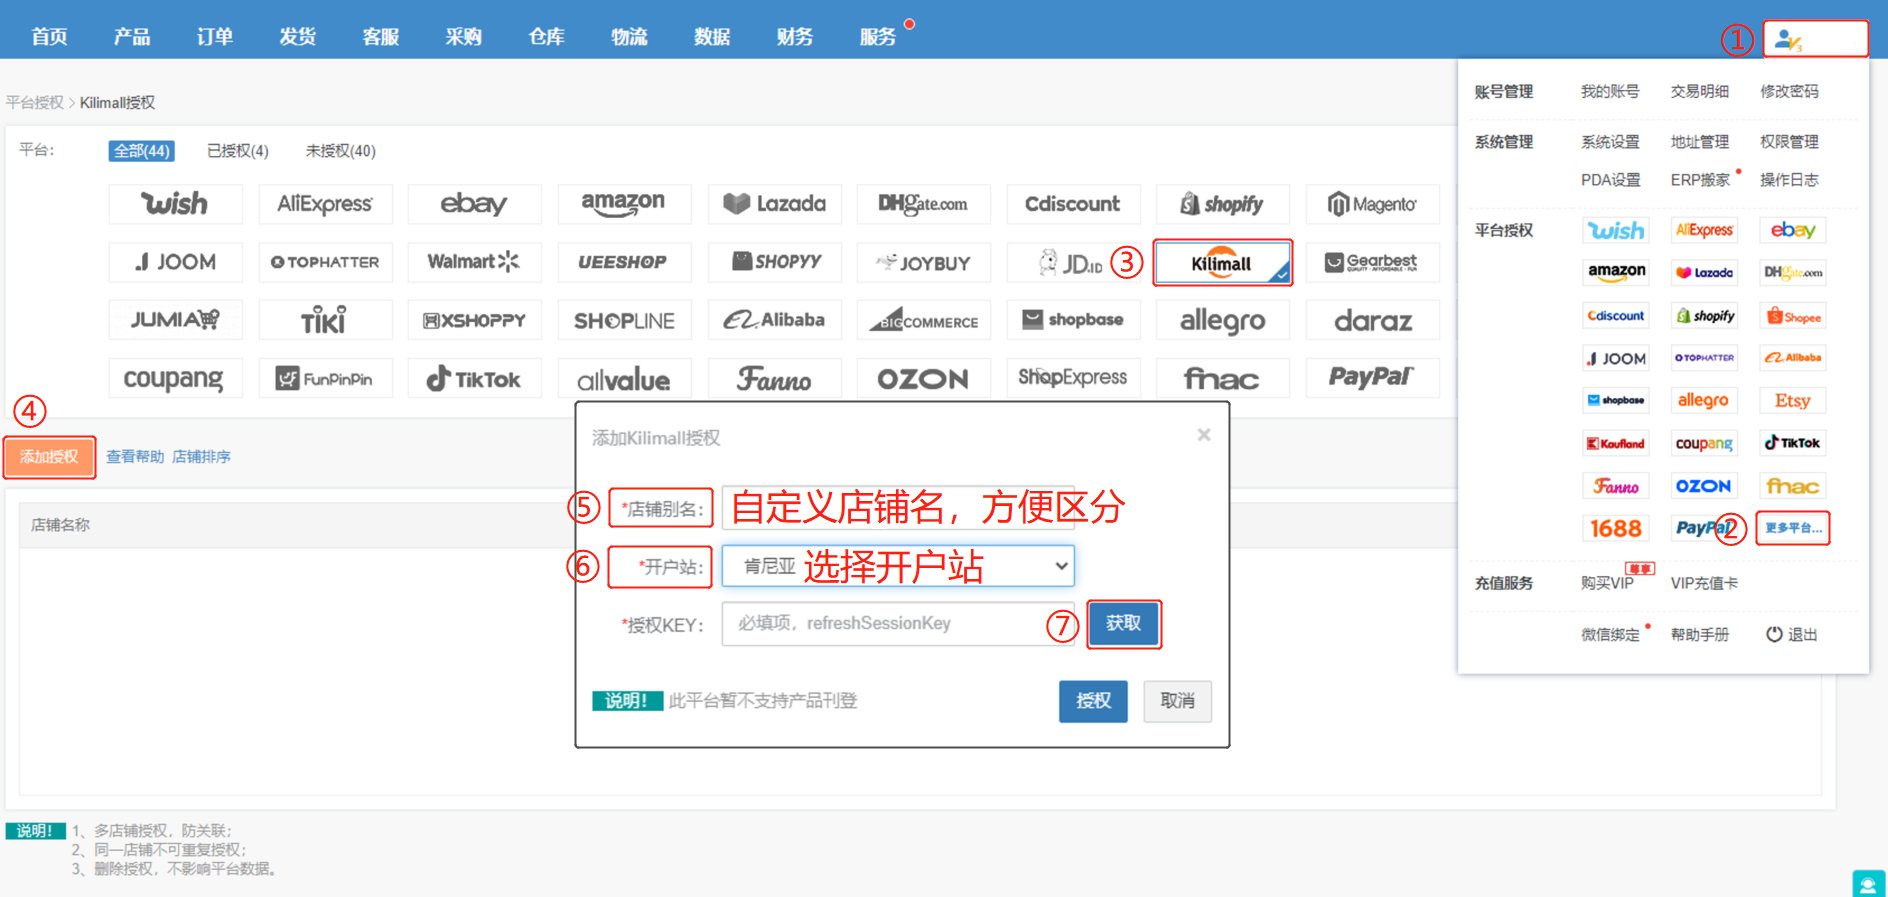Screen dimensions: 1888x897
Task: Pick the JUMIA platform tile
Action: (x=175, y=320)
